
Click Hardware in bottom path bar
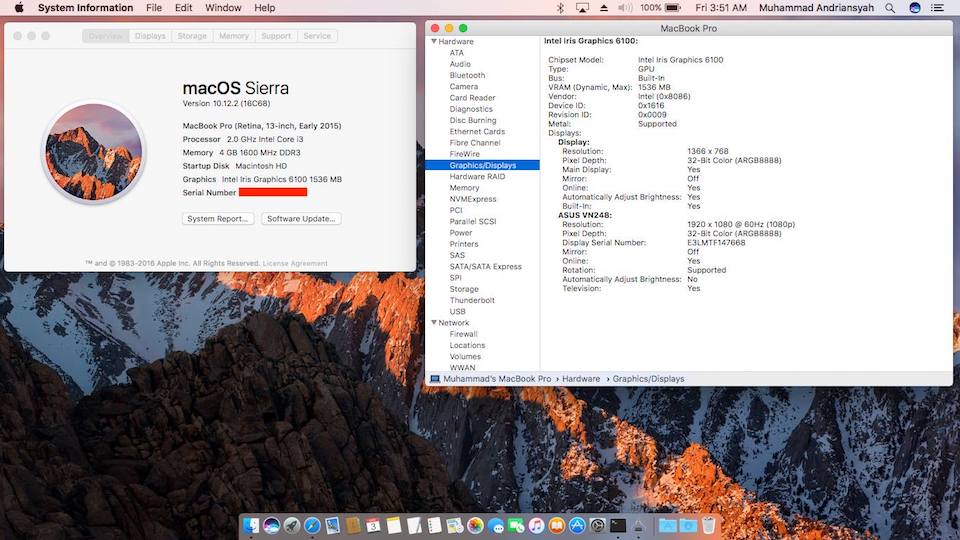coord(581,379)
